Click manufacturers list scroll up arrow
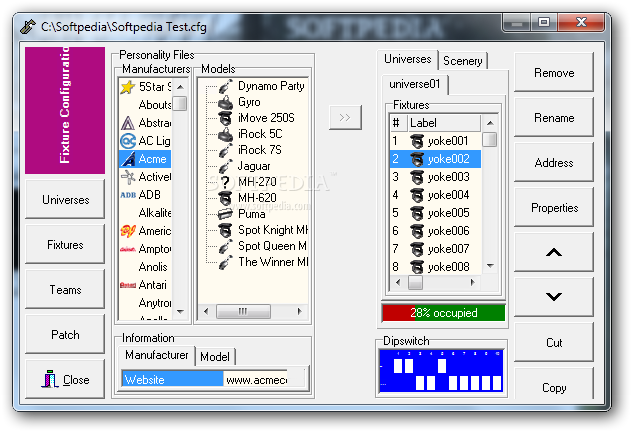 pyautogui.click(x=180, y=87)
